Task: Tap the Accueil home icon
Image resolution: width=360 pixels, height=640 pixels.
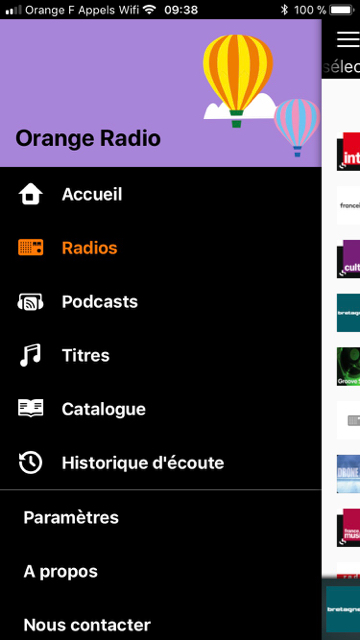Action: [31, 194]
